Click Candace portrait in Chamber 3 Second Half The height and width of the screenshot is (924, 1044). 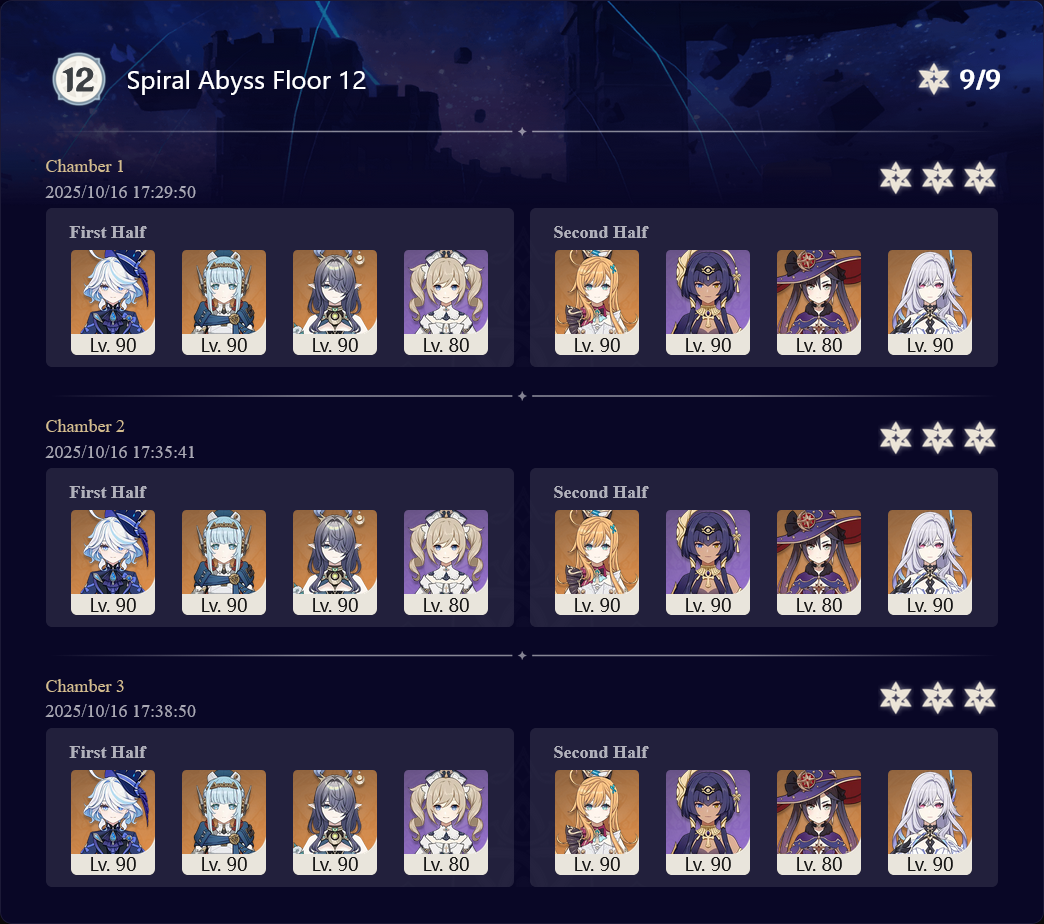coord(708,822)
